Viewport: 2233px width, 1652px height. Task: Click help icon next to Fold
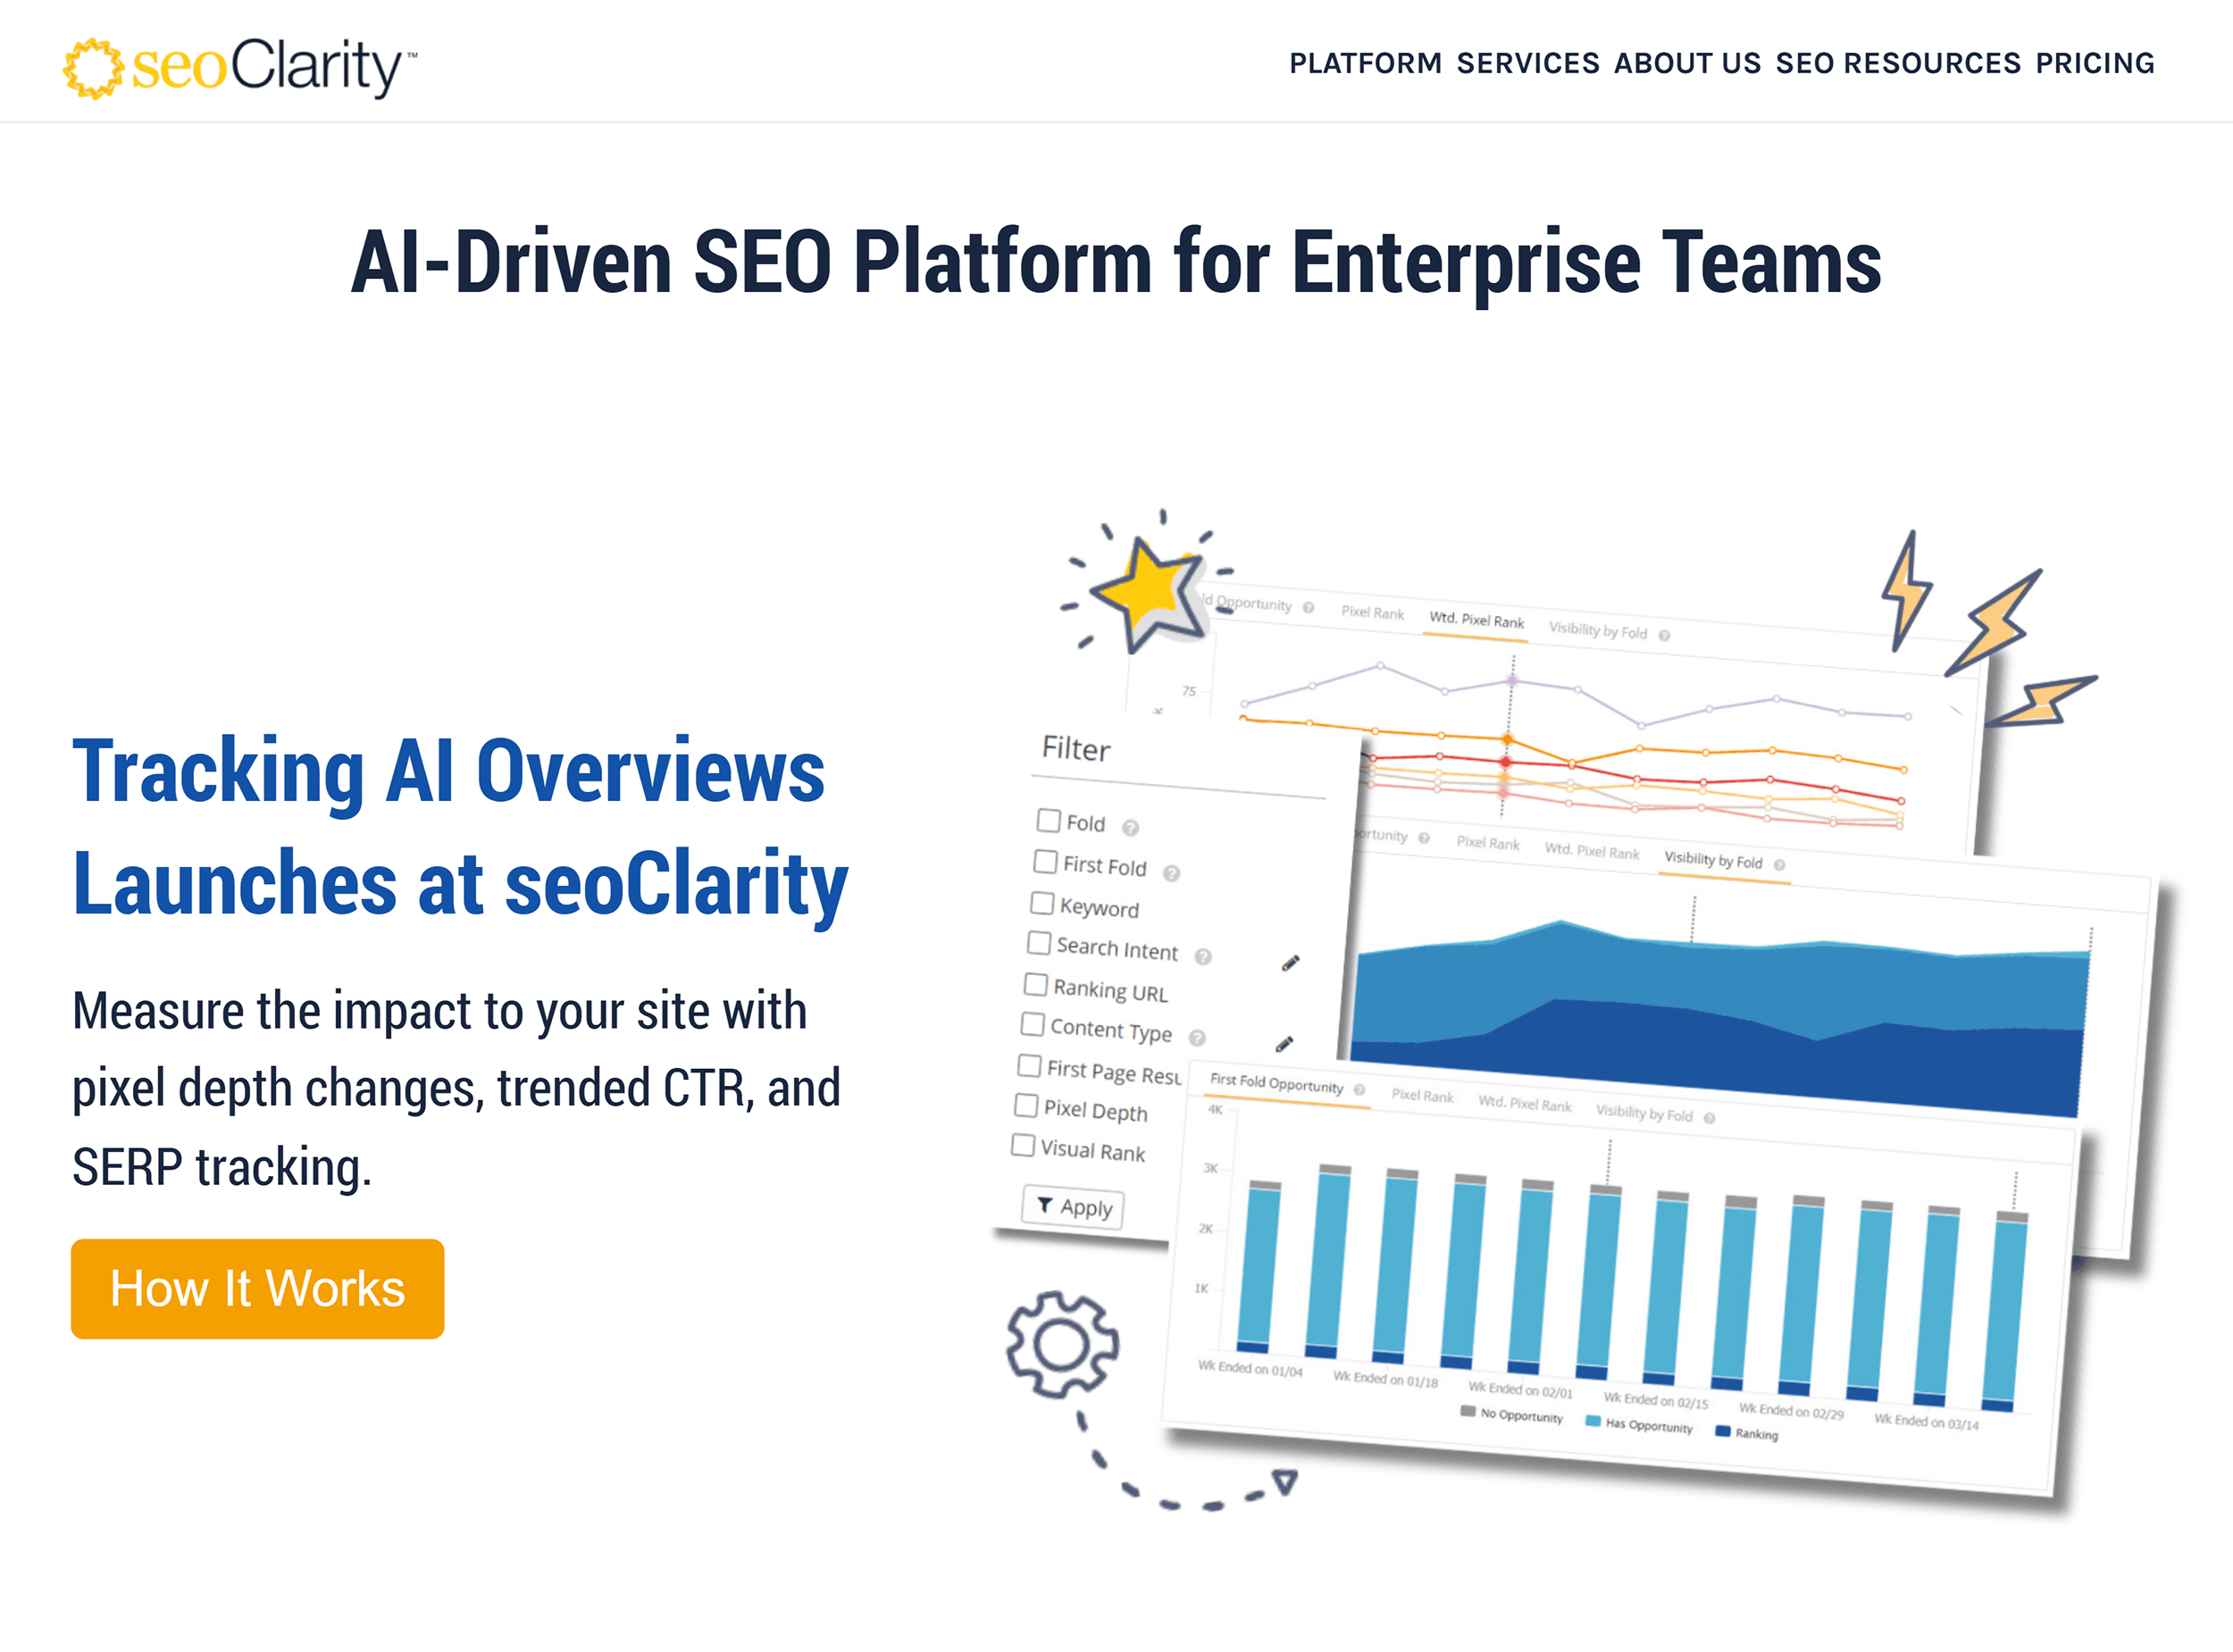point(1130,828)
